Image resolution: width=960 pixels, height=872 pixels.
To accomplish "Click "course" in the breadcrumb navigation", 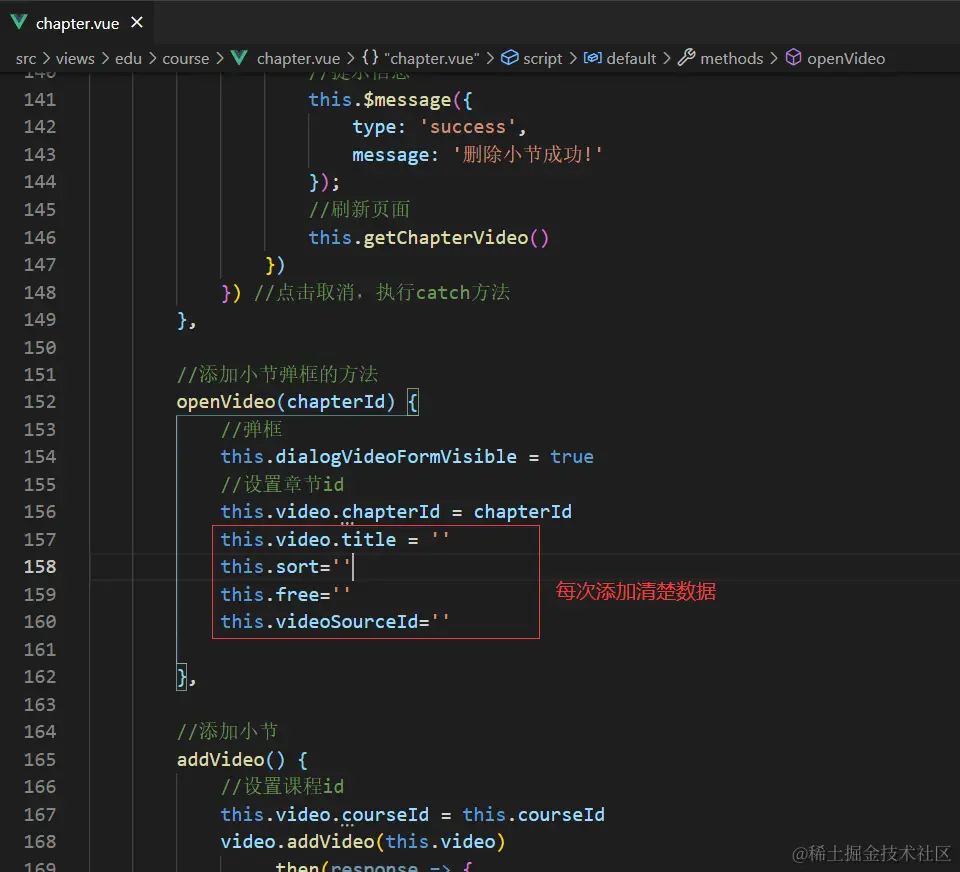I will pyautogui.click(x=186, y=58).
